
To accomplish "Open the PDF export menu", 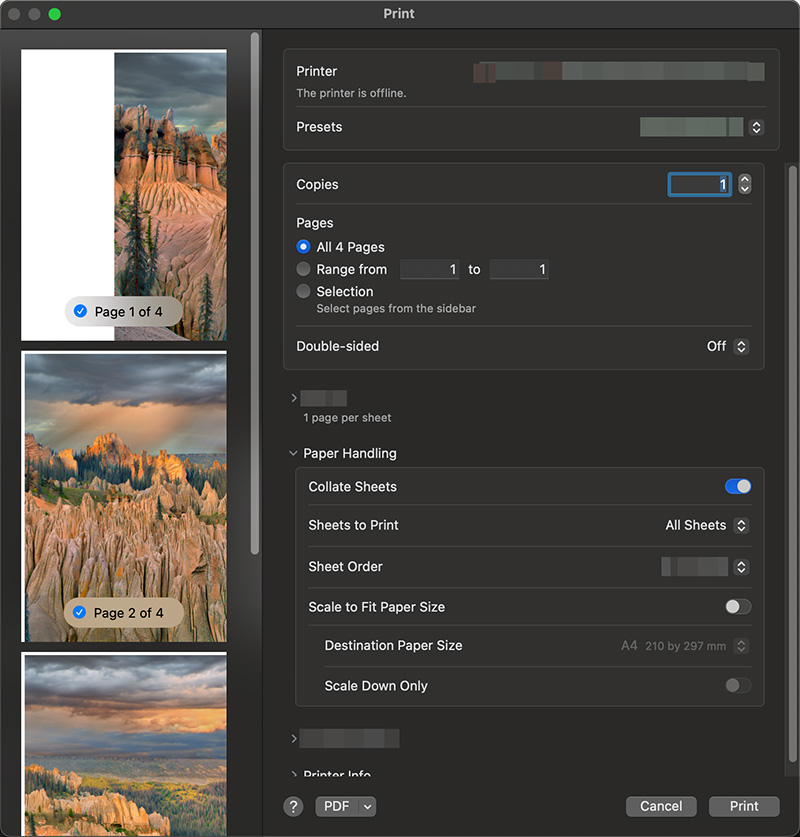I will tap(345, 806).
